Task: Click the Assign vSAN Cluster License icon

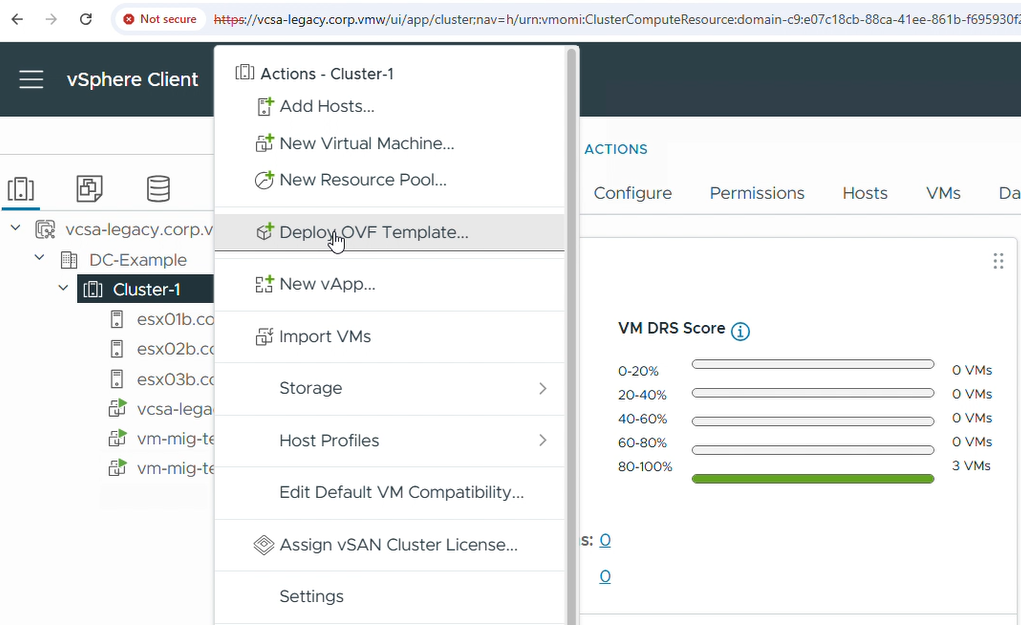Action: pyautogui.click(x=264, y=544)
